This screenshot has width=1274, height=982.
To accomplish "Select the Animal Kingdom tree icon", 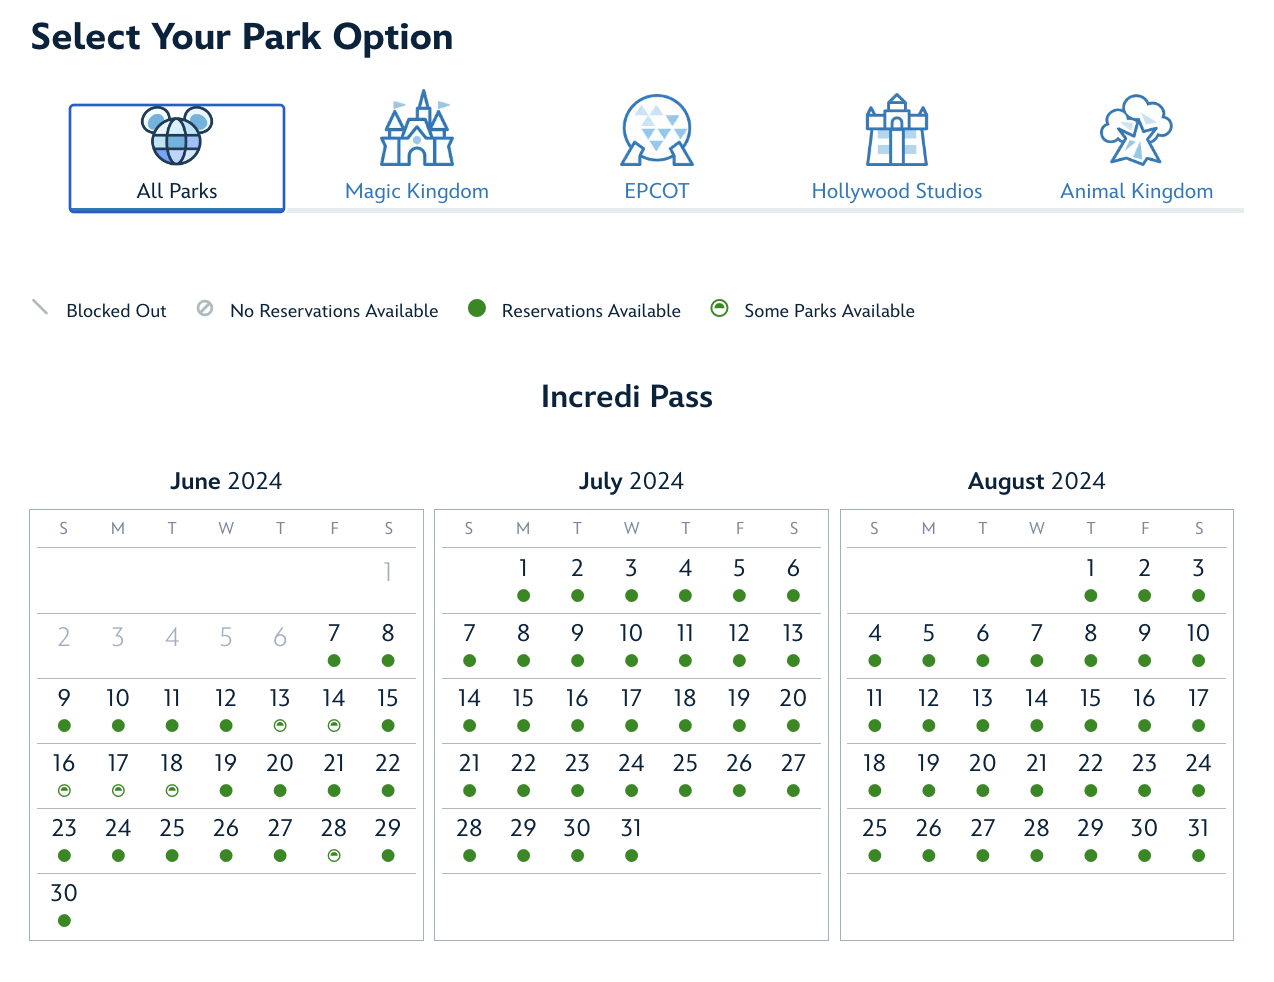I will tap(1136, 130).
